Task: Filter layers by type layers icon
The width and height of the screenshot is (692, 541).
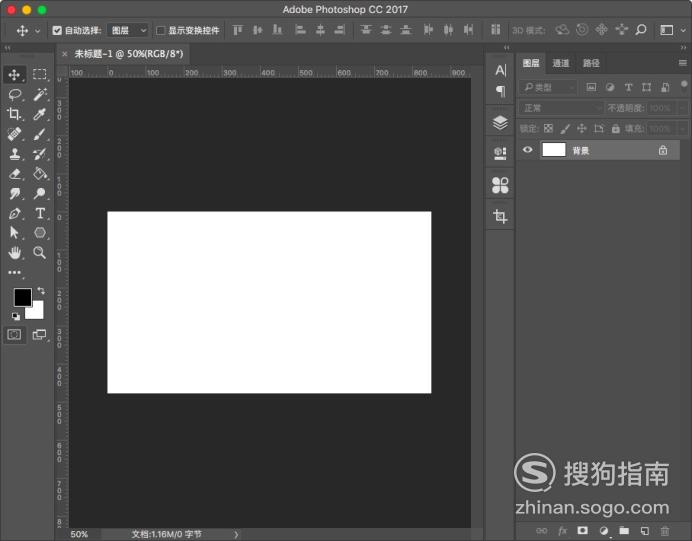Action: [x=628, y=87]
